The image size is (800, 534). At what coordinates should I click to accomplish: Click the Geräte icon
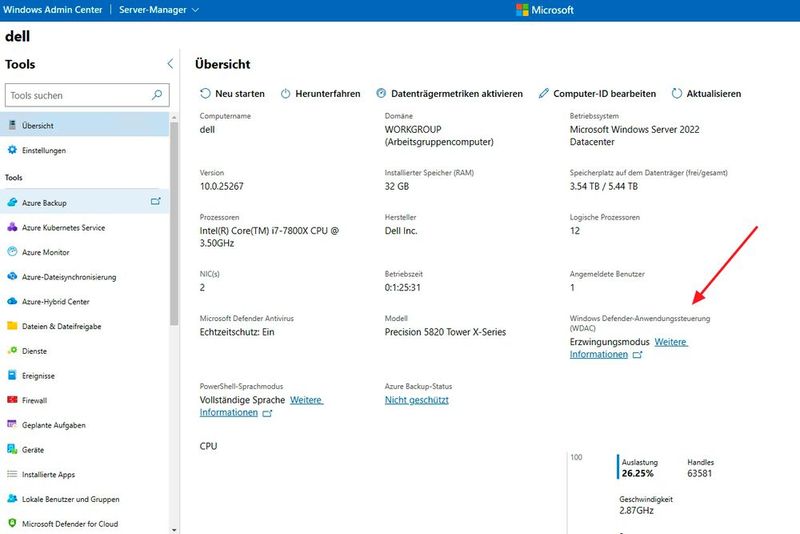(12, 449)
